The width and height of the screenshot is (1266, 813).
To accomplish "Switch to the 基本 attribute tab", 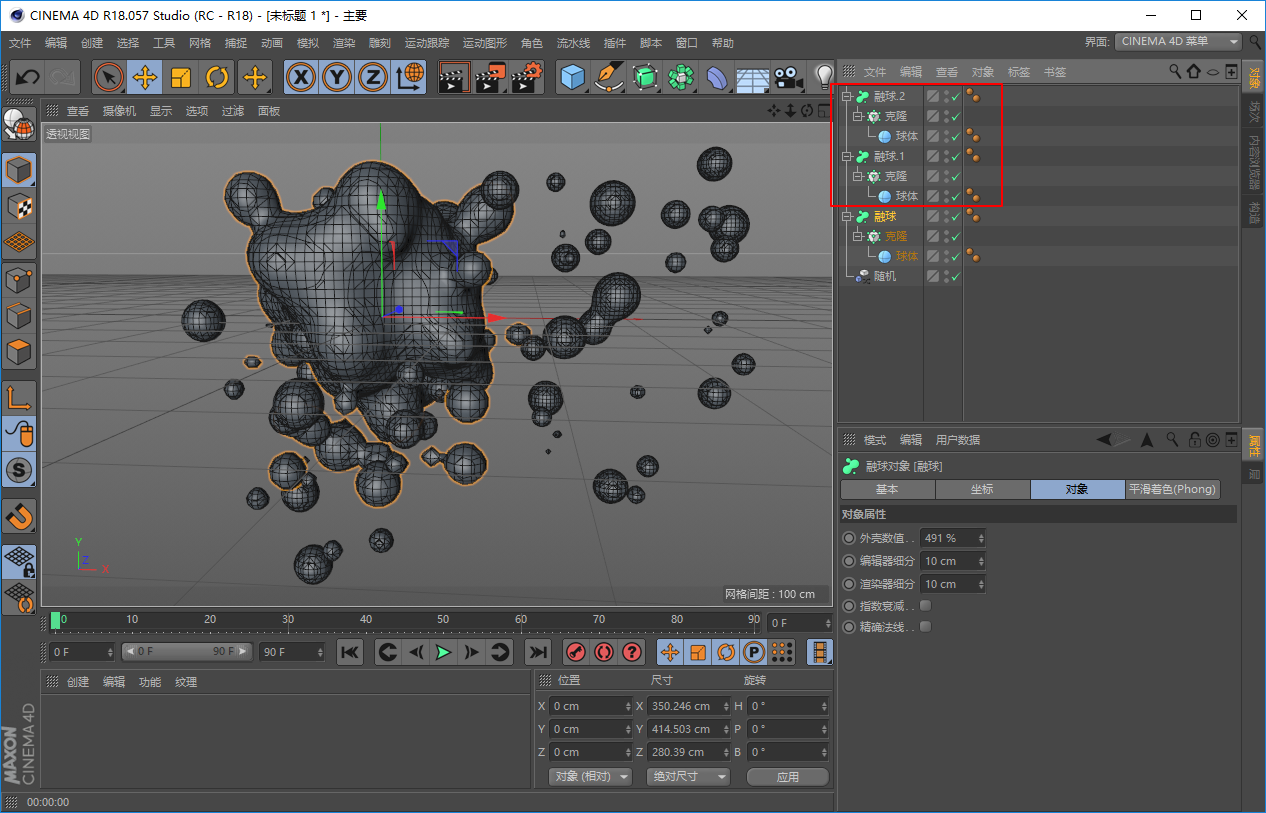I will [887, 490].
